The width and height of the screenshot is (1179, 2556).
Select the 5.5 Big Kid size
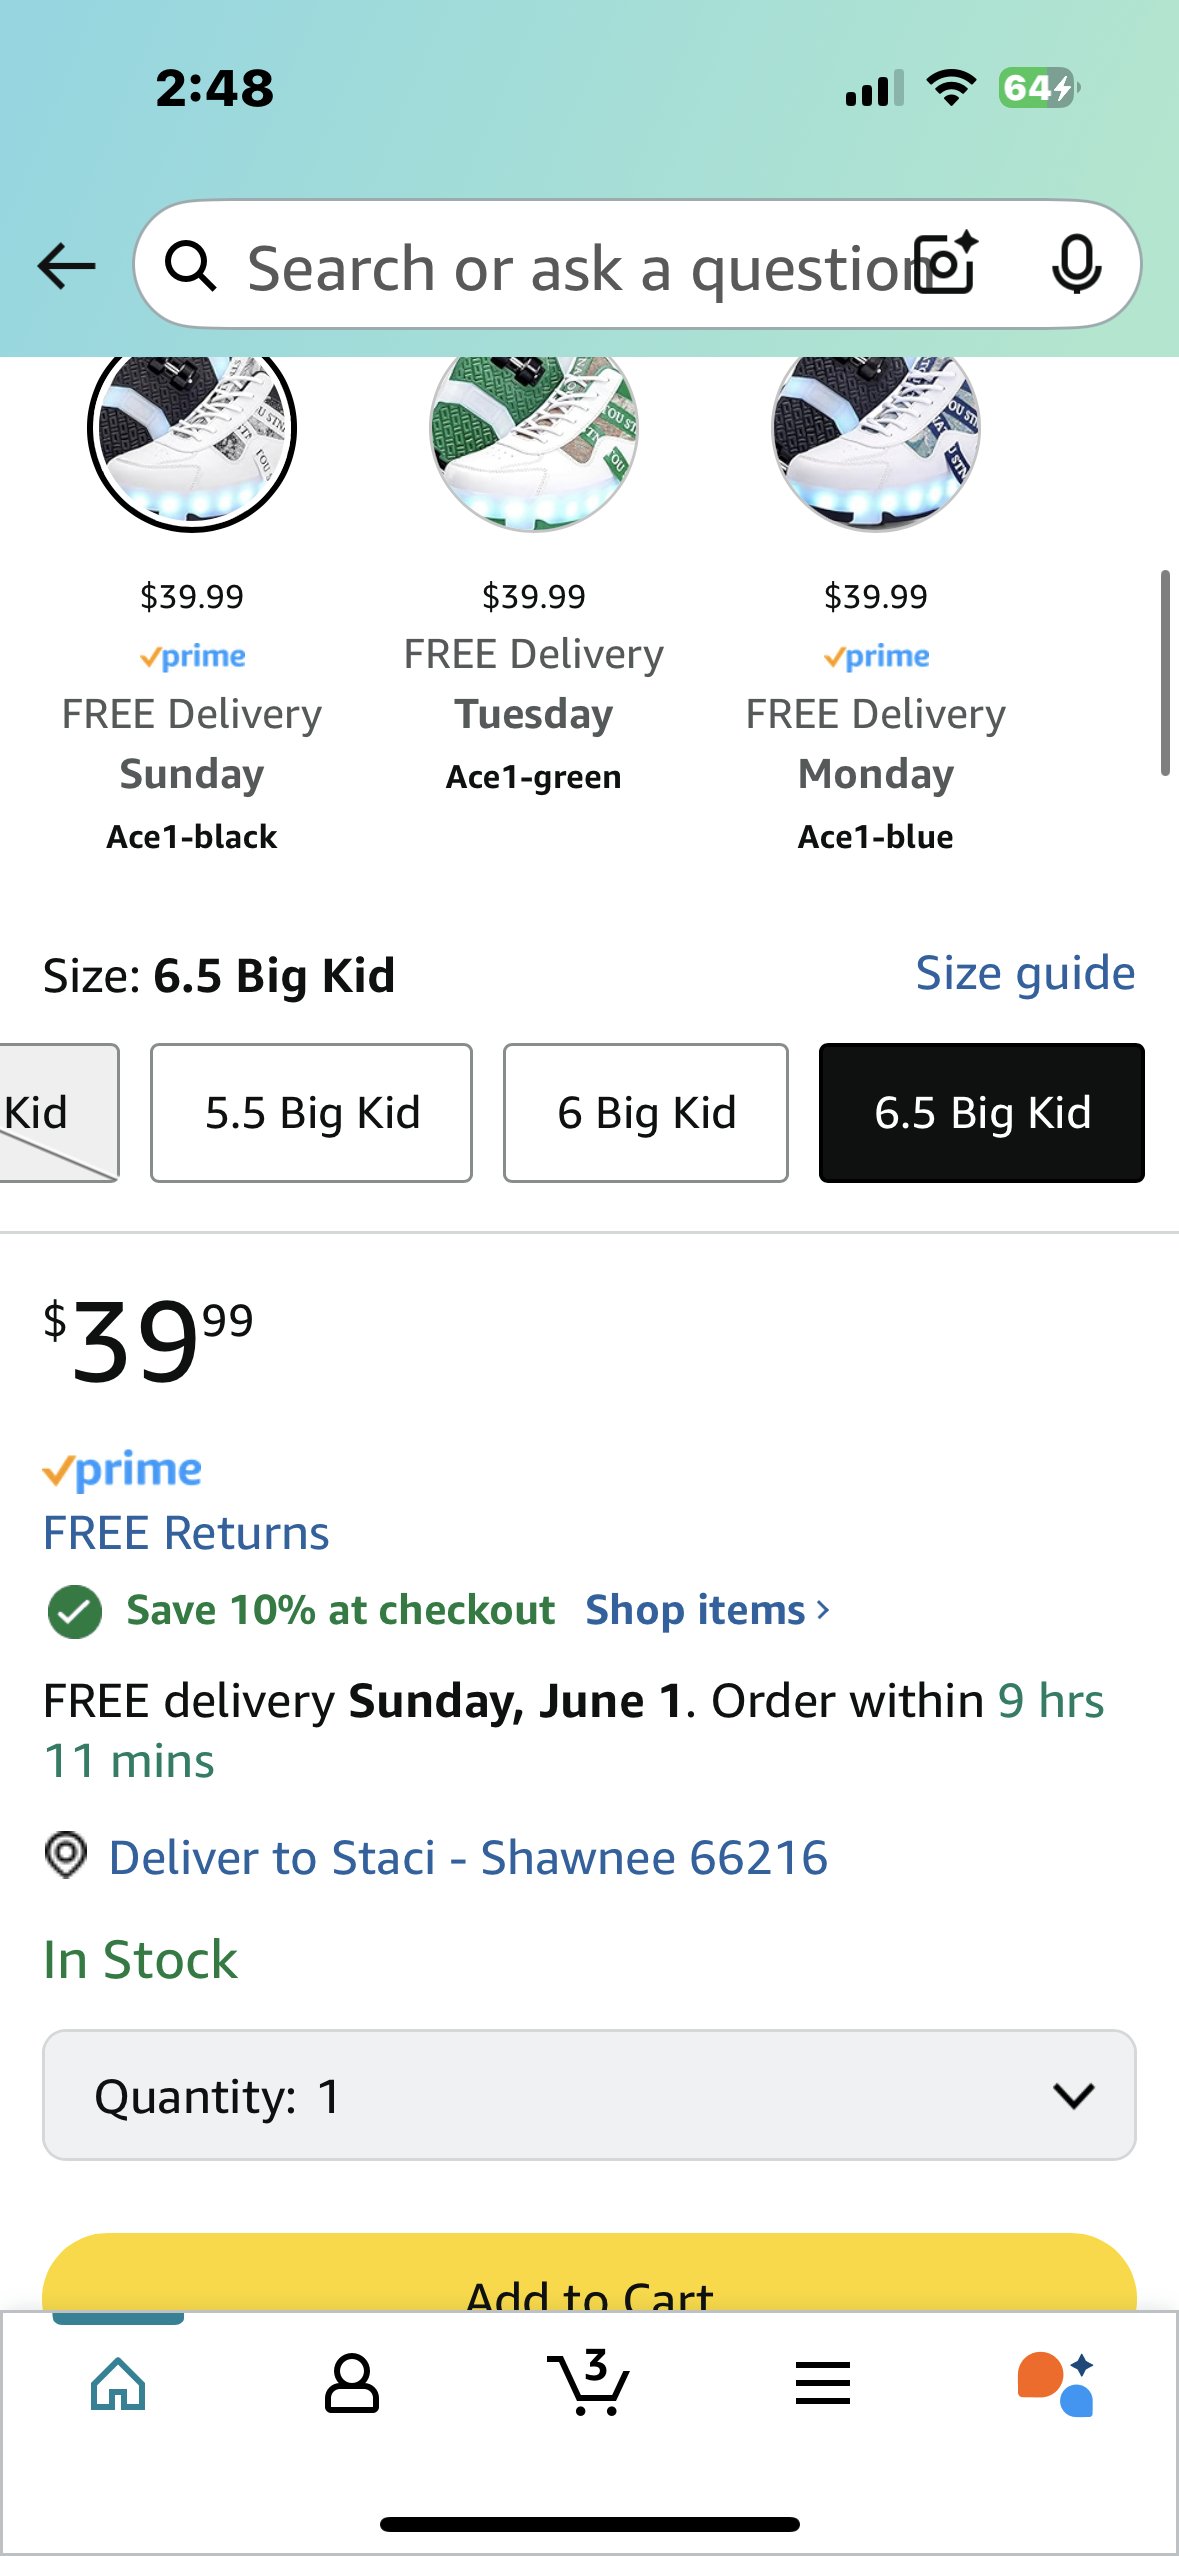click(x=311, y=1113)
